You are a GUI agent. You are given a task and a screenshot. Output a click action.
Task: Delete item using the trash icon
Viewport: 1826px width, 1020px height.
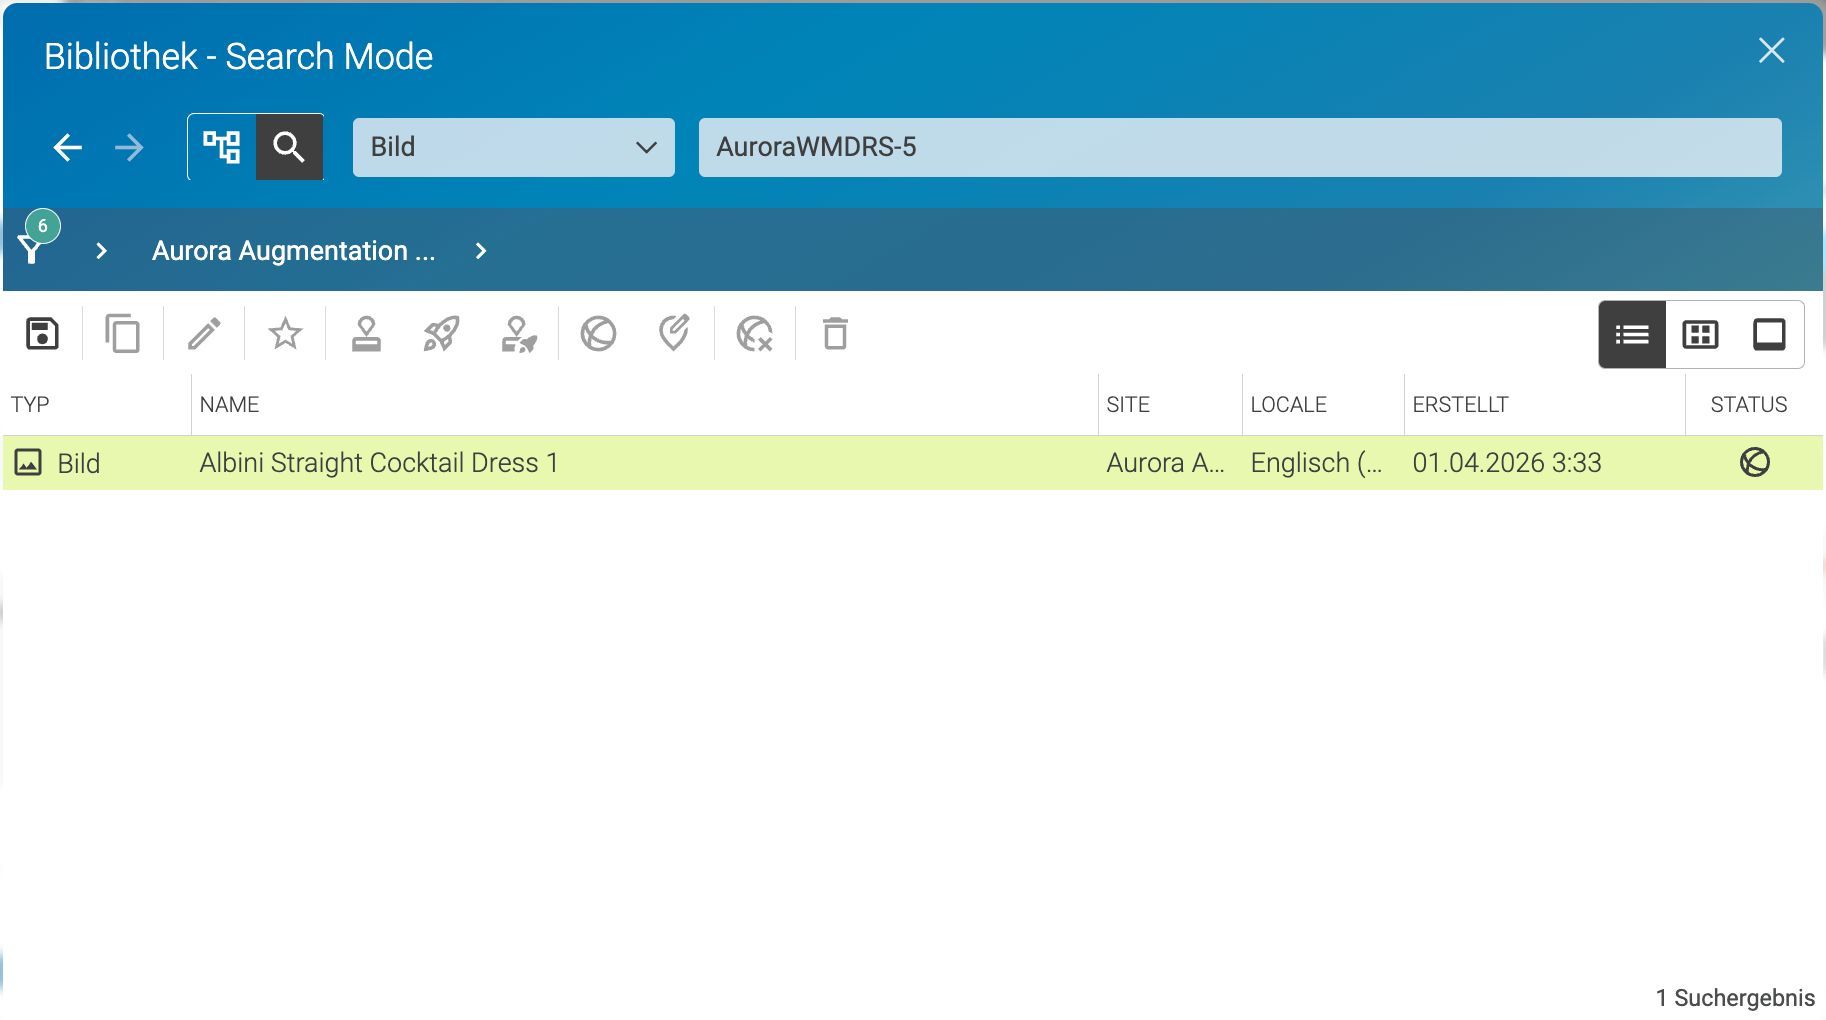click(835, 334)
